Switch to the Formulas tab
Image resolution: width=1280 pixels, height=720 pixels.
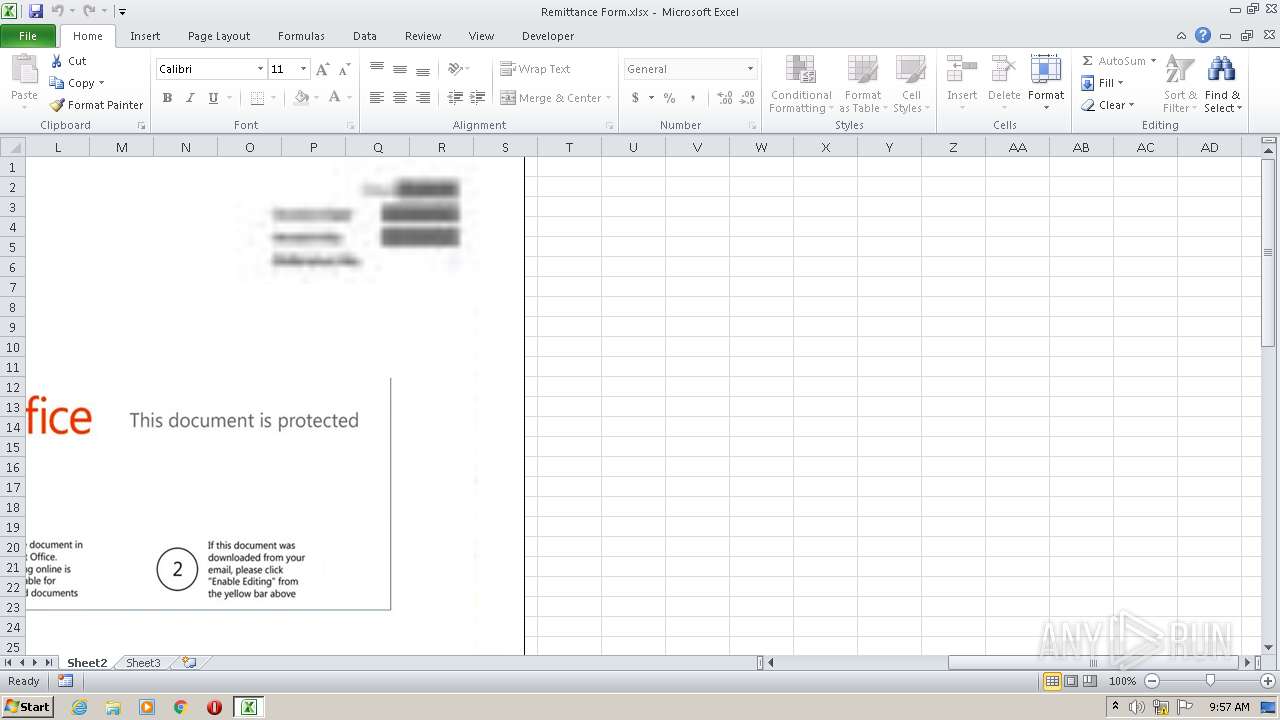click(x=301, y=36)
